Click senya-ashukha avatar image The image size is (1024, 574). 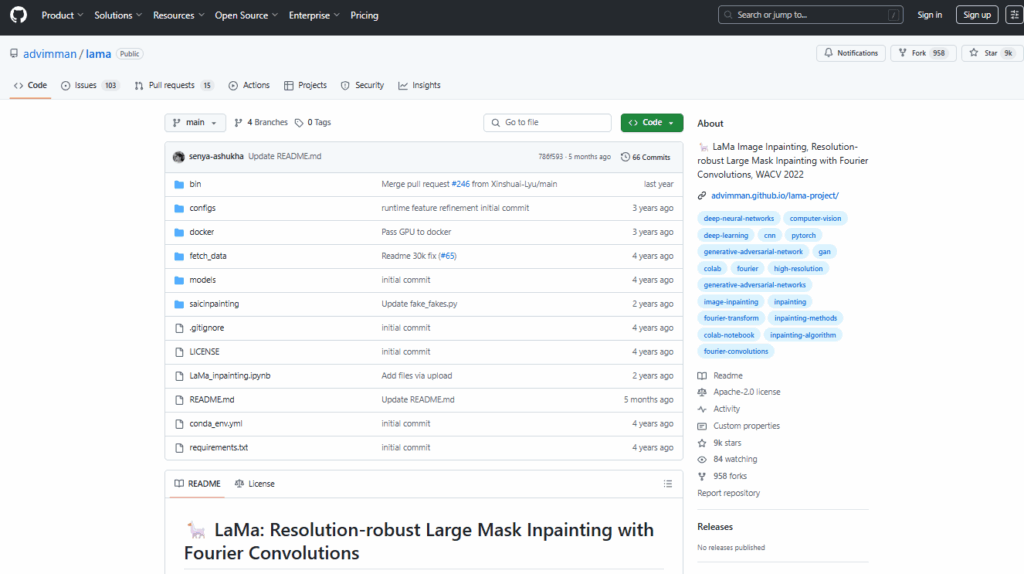(178, 157)
